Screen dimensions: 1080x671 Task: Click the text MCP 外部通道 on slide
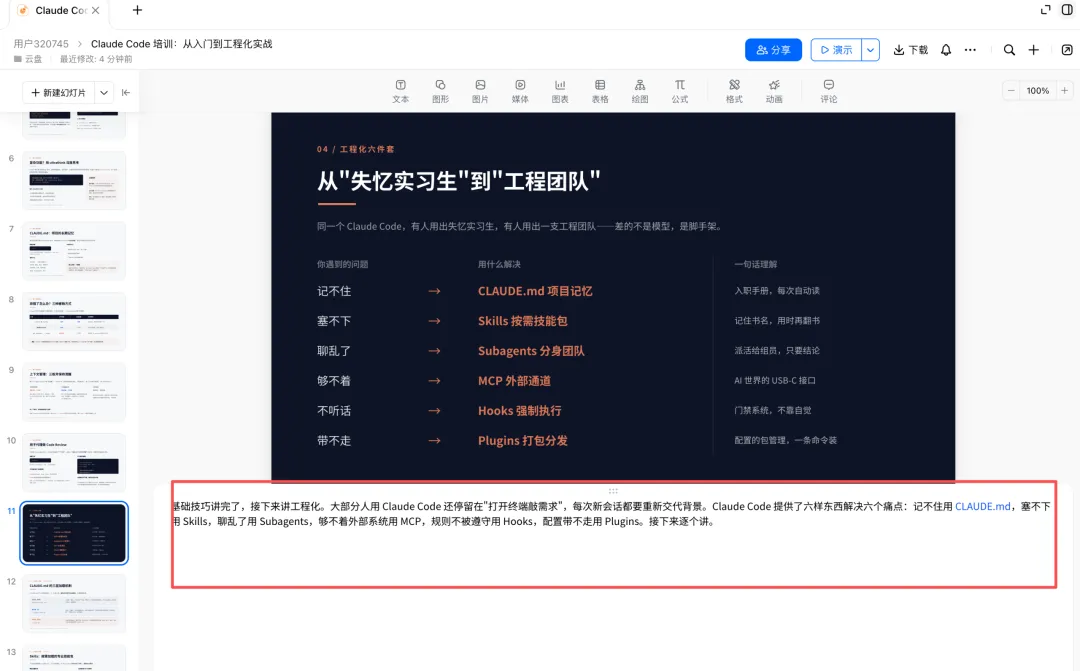[x=515, y=381]
